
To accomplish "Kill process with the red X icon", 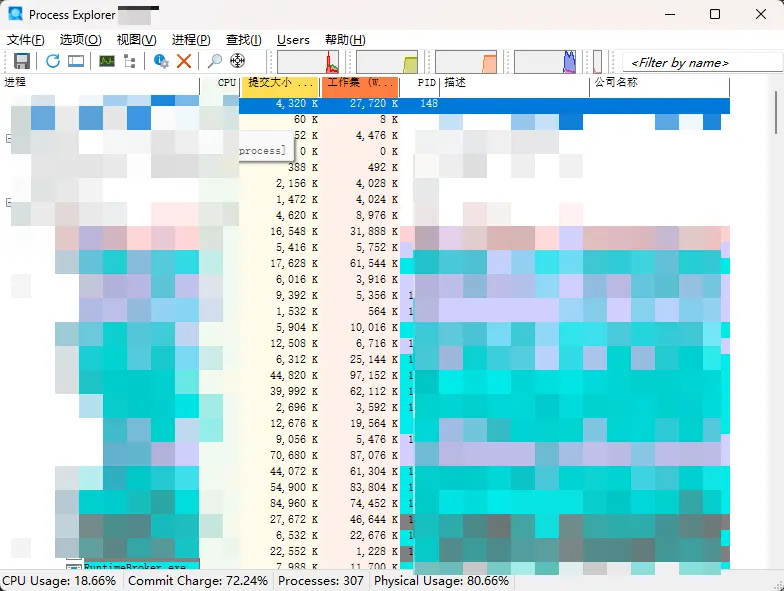I will (184, 61).
